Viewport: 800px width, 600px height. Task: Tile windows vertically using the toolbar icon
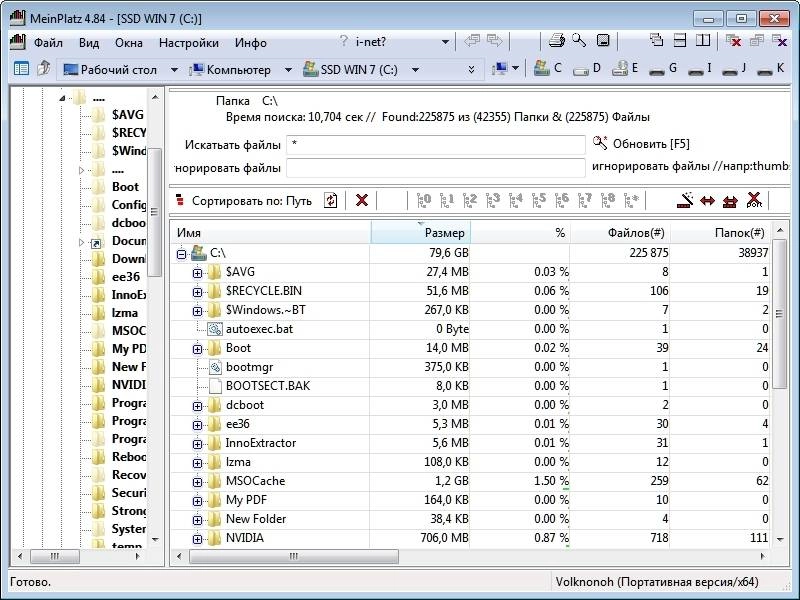pyautogui.click(x=703, y=40)
